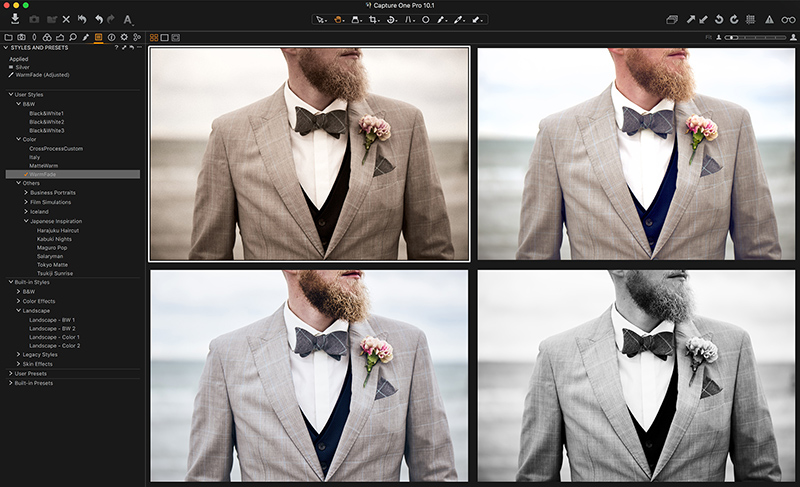The image size is (800, 487).
Task: Select the Crop tool
Action: click(x=374, y=20)
